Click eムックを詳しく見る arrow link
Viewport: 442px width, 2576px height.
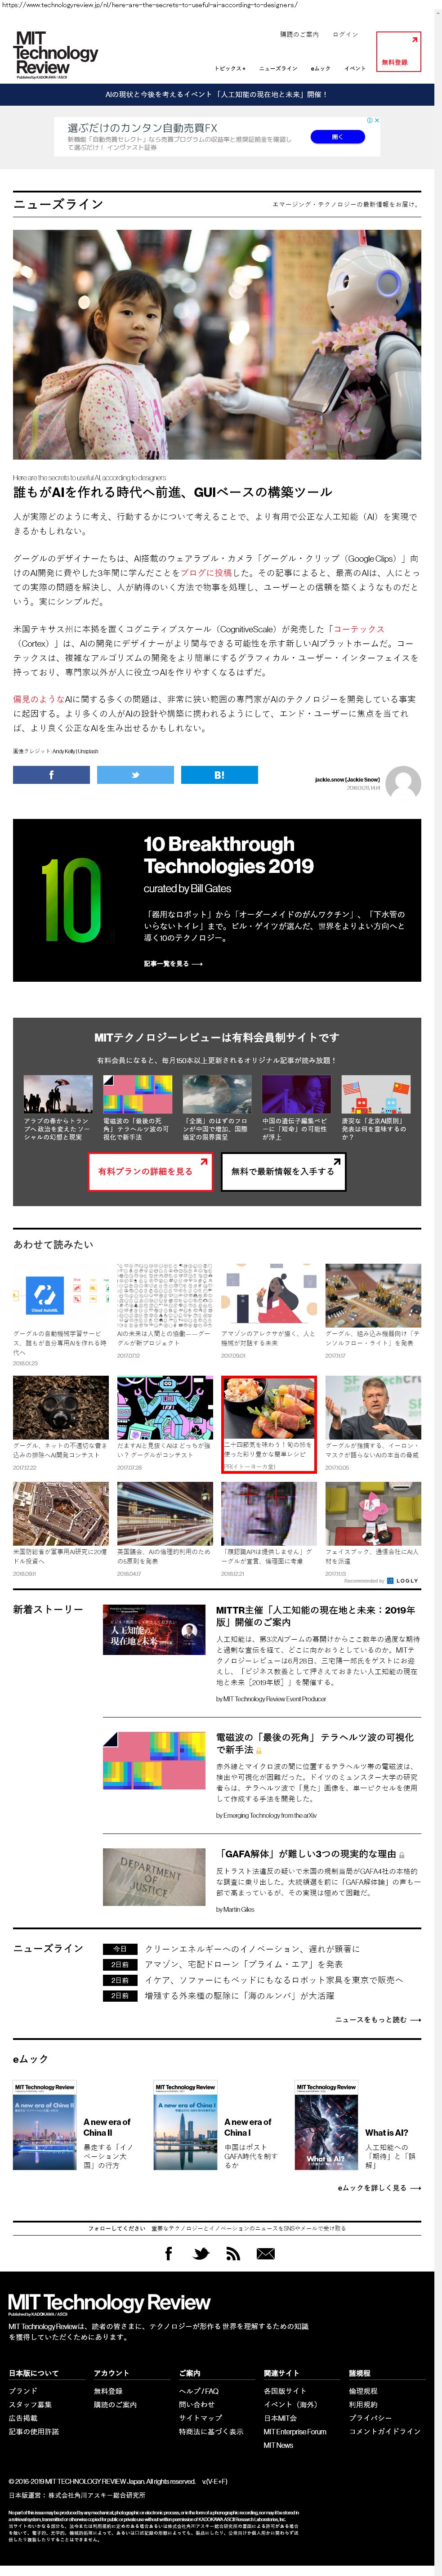click(x=379, y=2187)
